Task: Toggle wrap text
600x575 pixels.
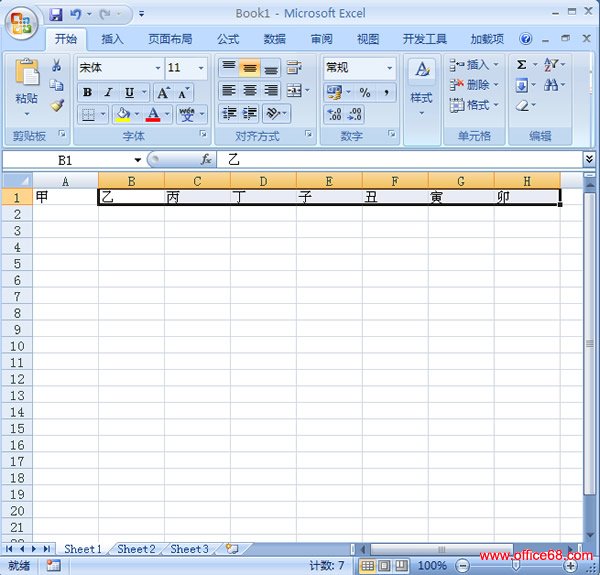Action: [x=294, y=68]
